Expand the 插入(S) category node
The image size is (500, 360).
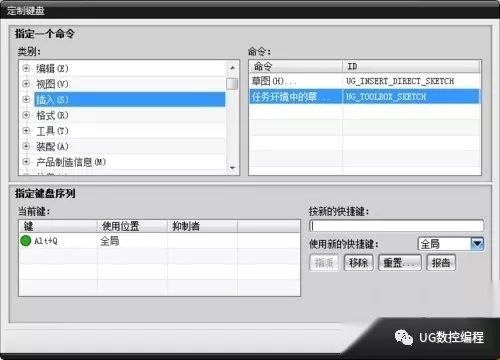point(26,99)
